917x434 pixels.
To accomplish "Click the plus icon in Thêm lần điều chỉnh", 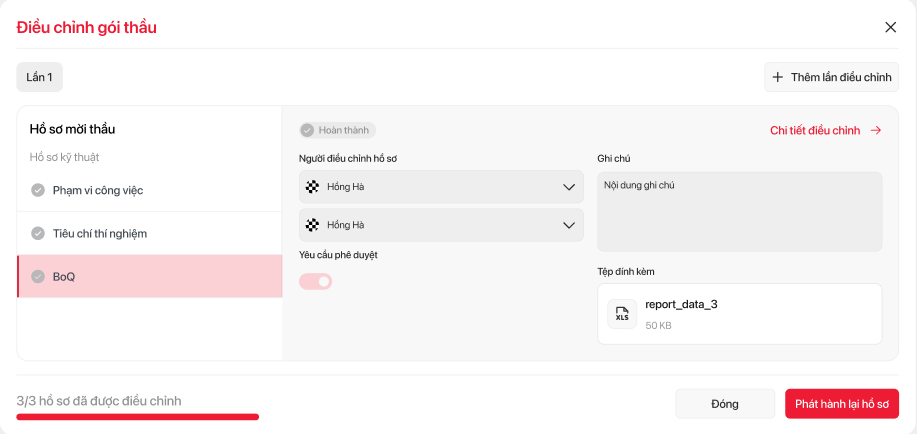I will (x=778, y=77).
